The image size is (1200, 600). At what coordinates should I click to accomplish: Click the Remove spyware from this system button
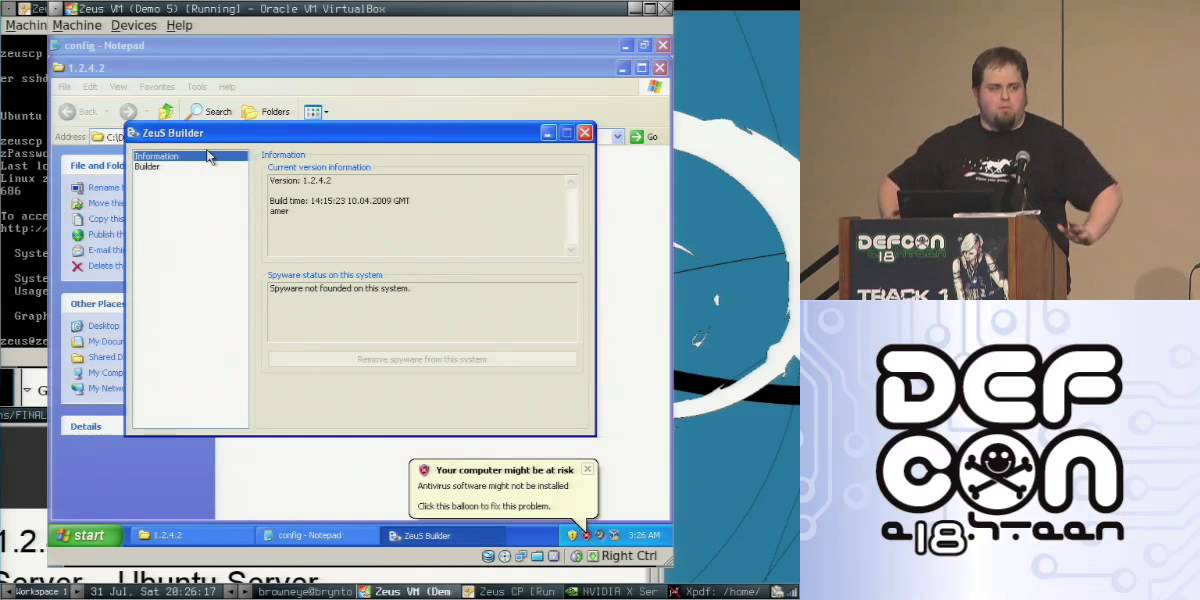[422, 359]
